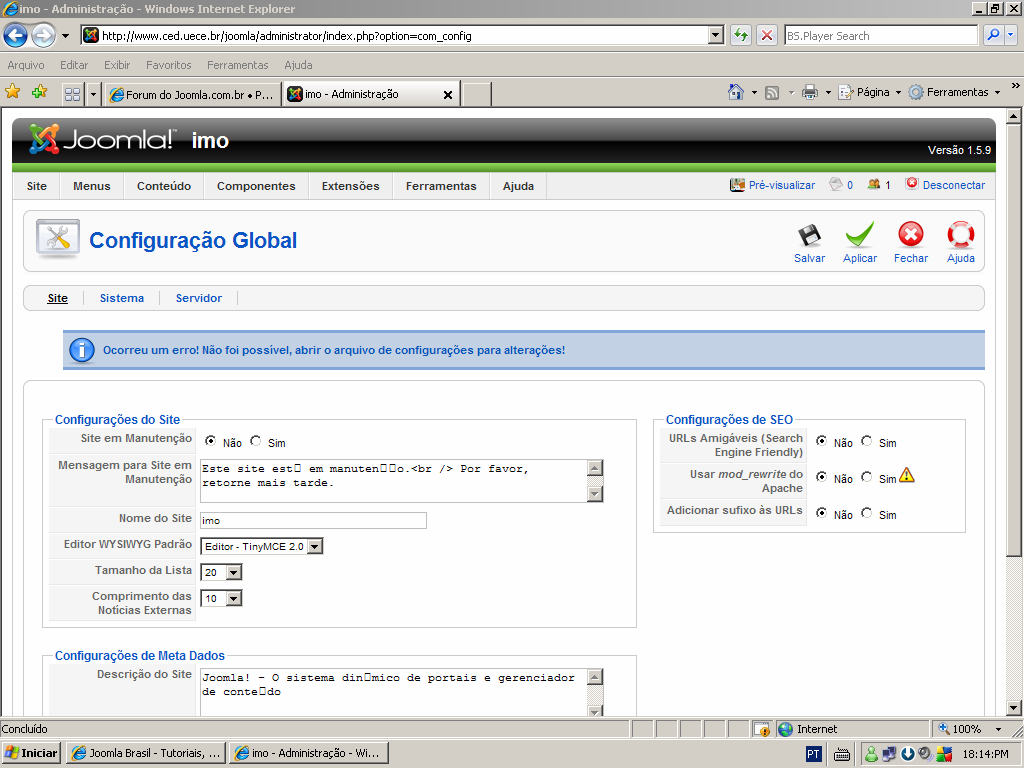Screen dimensions: 1024x768
Task: Select Não for Usar mod_rewrite do Apache
Action: [x=822, y=477]
